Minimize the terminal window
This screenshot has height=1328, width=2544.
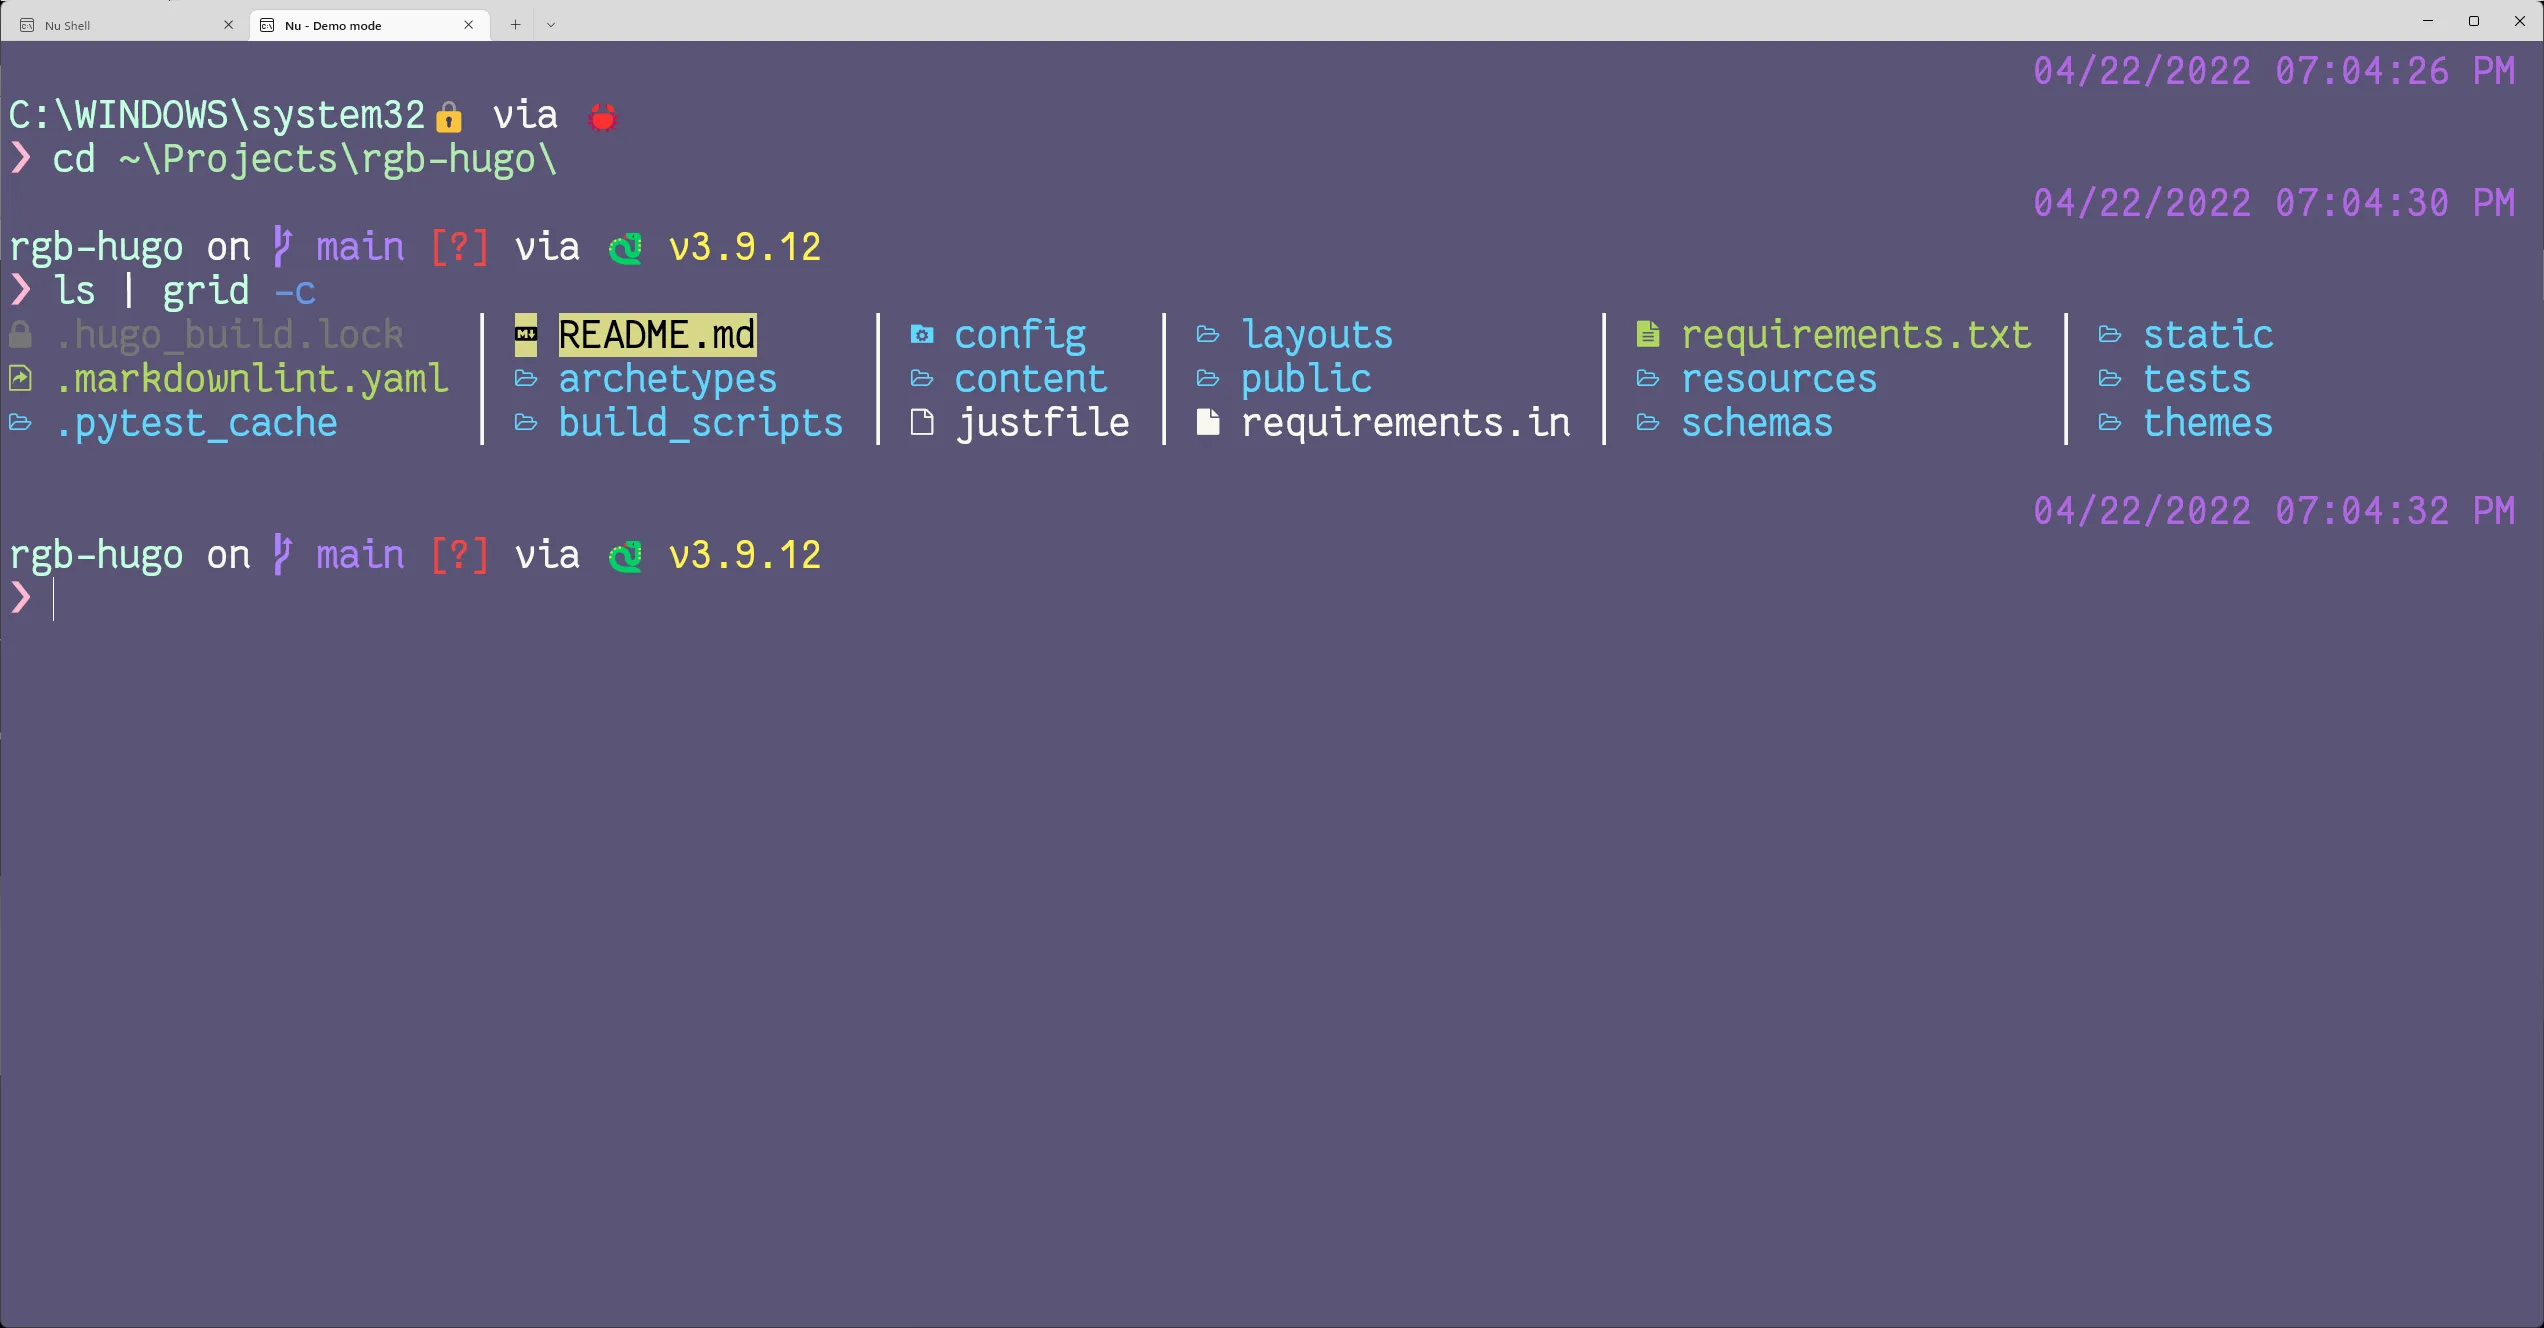click(x=2428, y=21)
